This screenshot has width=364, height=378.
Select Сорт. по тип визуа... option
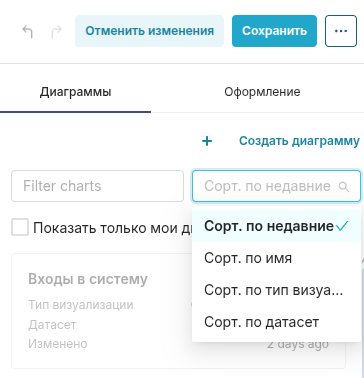coord(276,290)
